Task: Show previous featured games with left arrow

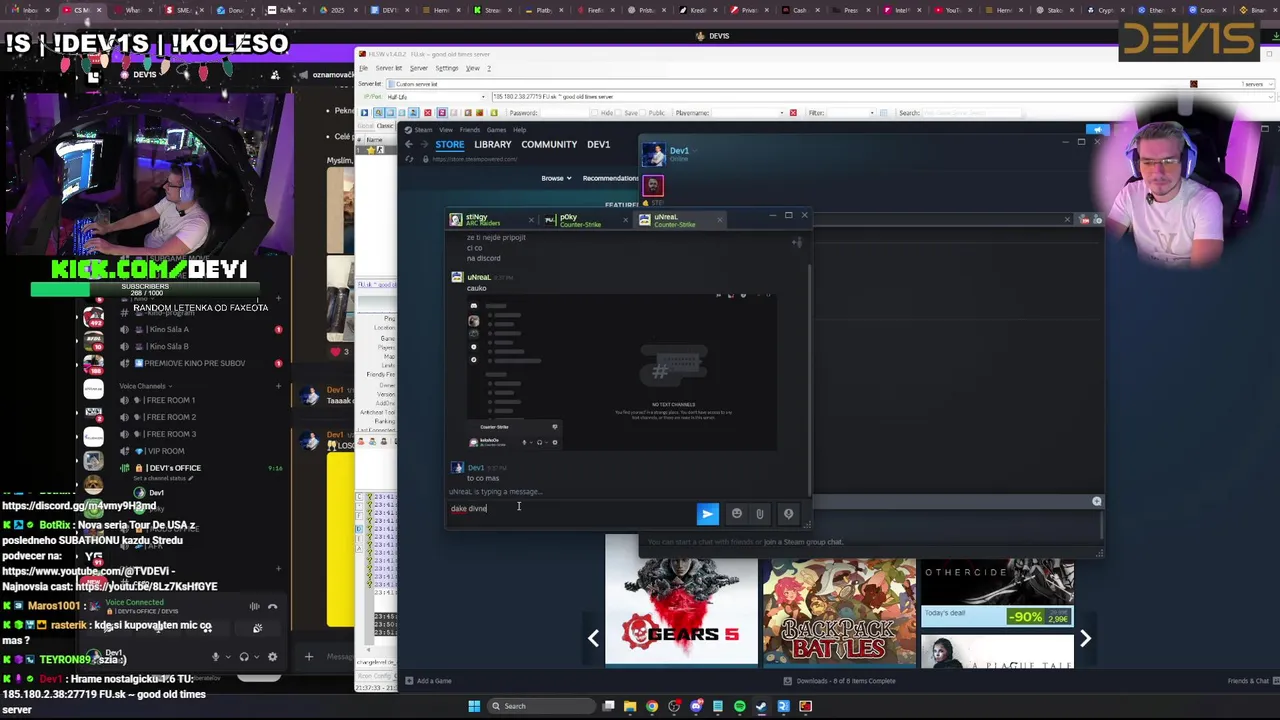Action: click(593, 637)
